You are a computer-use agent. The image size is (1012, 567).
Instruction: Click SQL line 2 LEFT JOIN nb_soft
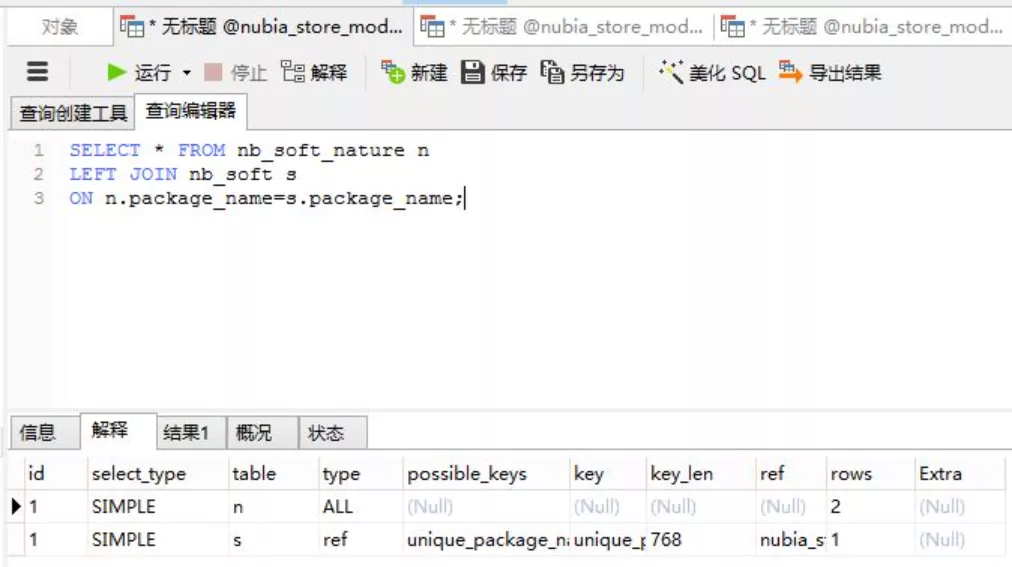pyautogui.click(x=183, y=174)
